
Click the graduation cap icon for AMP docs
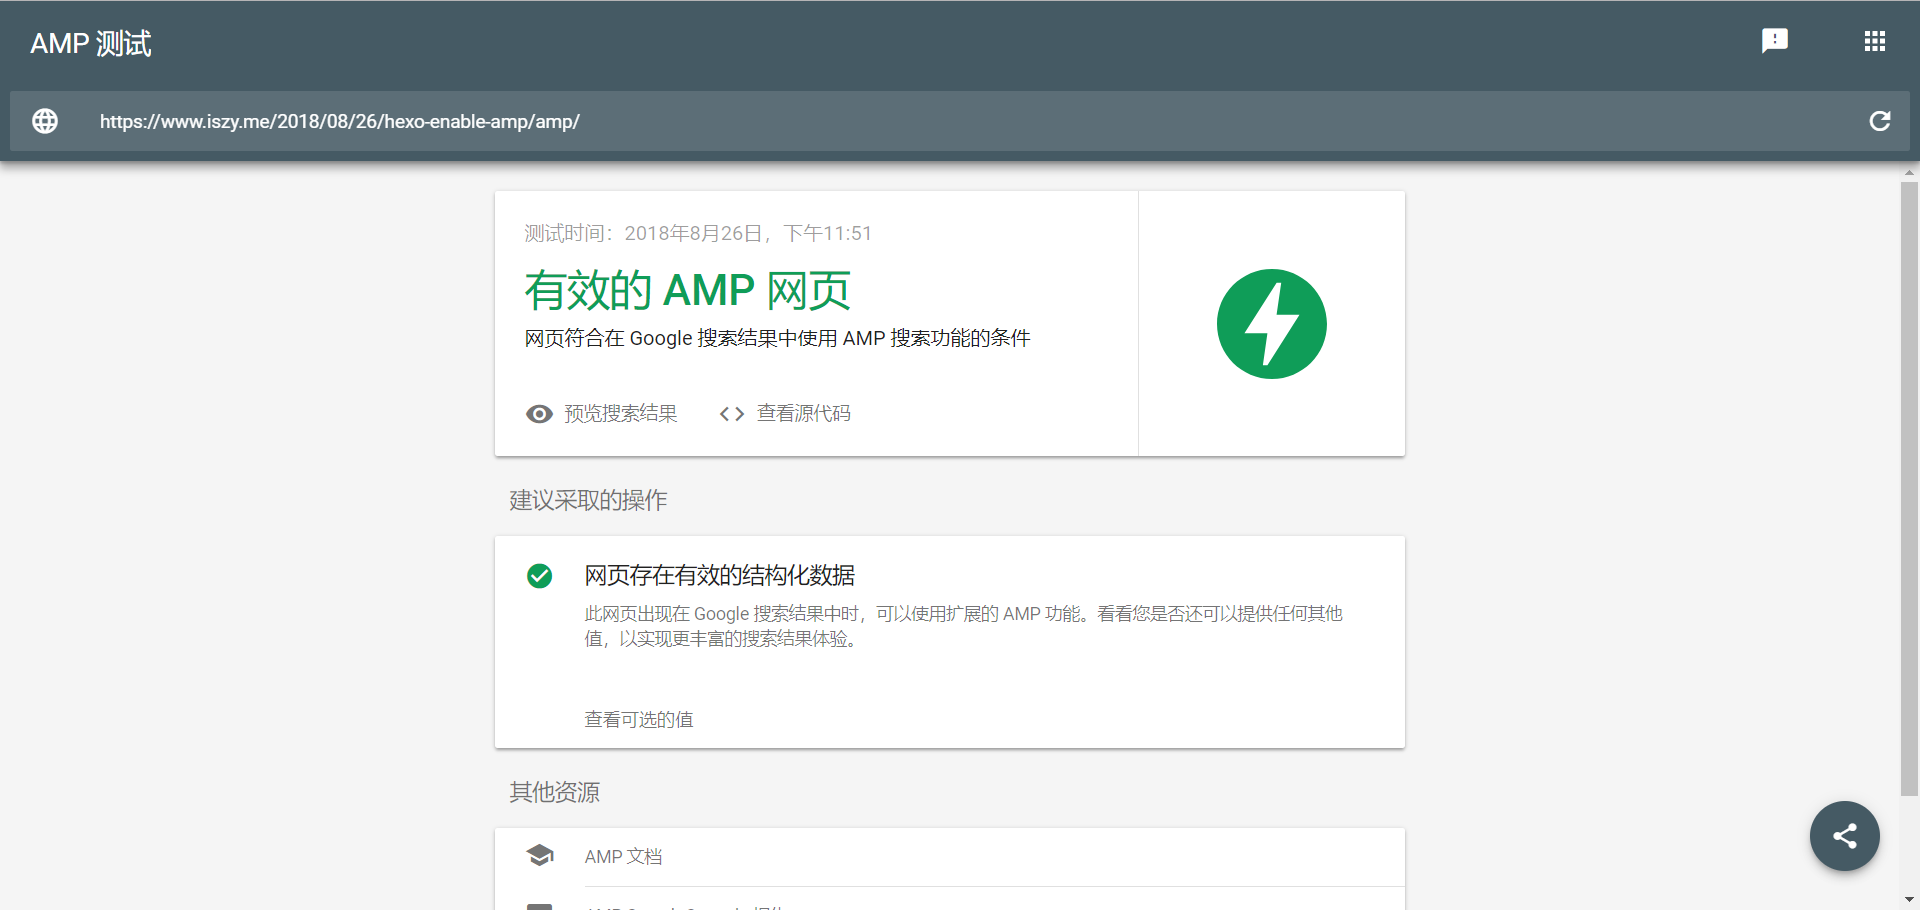point(540,856)
